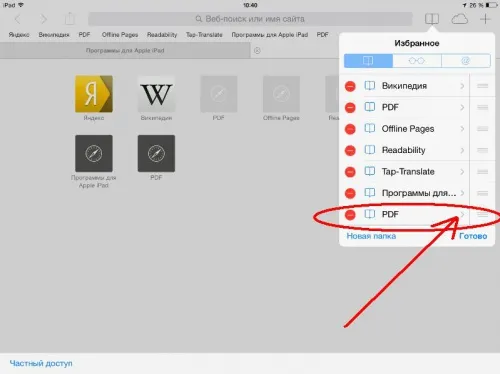Viewport: 500px width, 374px height.
Task: Select the Offline Pages bookmark row text
Action: coord(408,129)
